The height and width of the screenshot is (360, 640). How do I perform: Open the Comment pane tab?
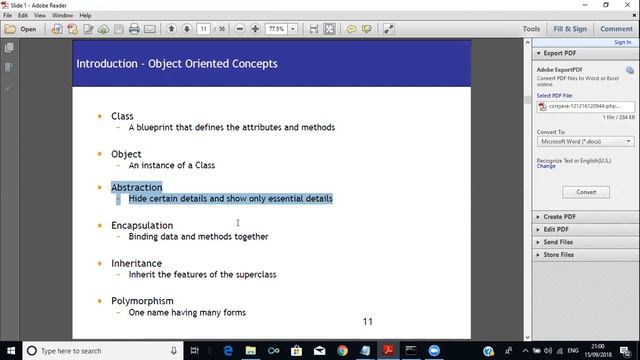point(616,29)
